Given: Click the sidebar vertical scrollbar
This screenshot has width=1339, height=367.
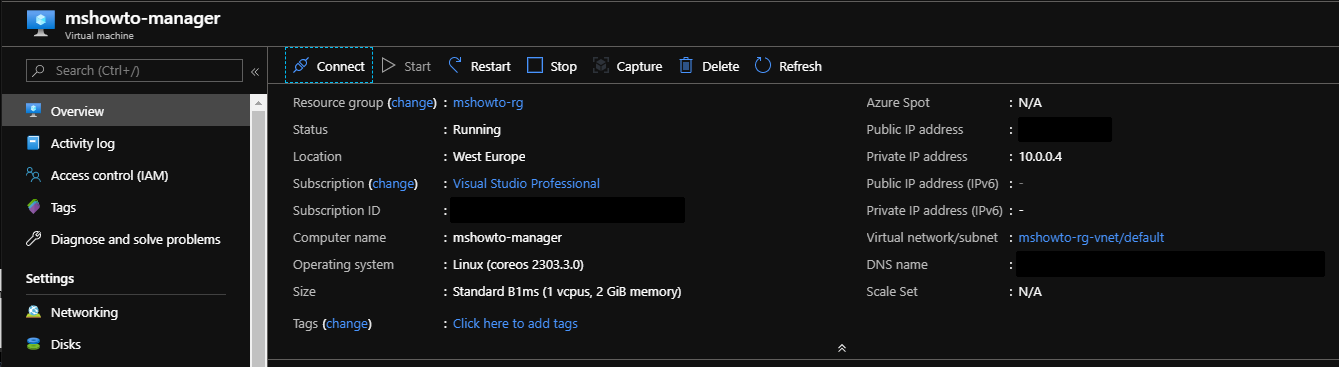Looking at the screenshot, I should (258, 230).
